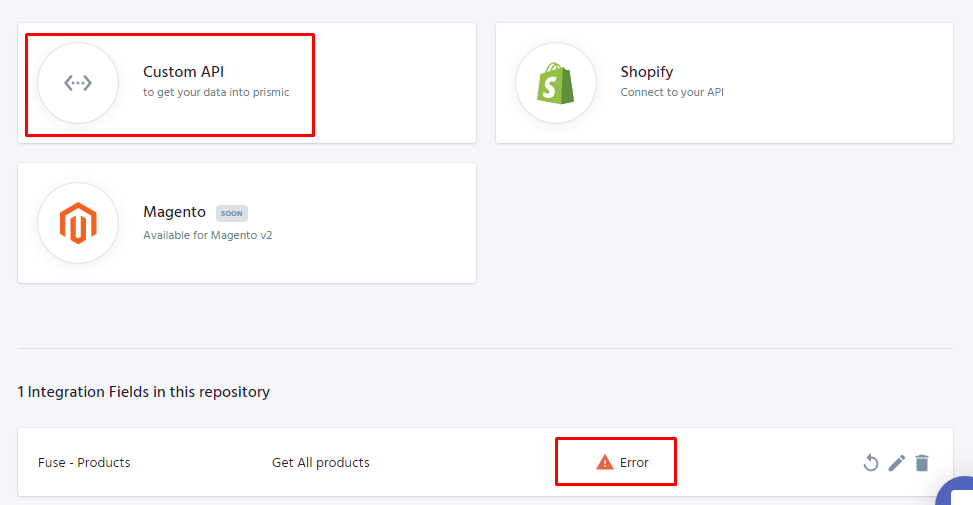The width and height of the screenshot is (973, 505).
Task: Click the red warning triangle icon
Action: click(x=604, y=462)
